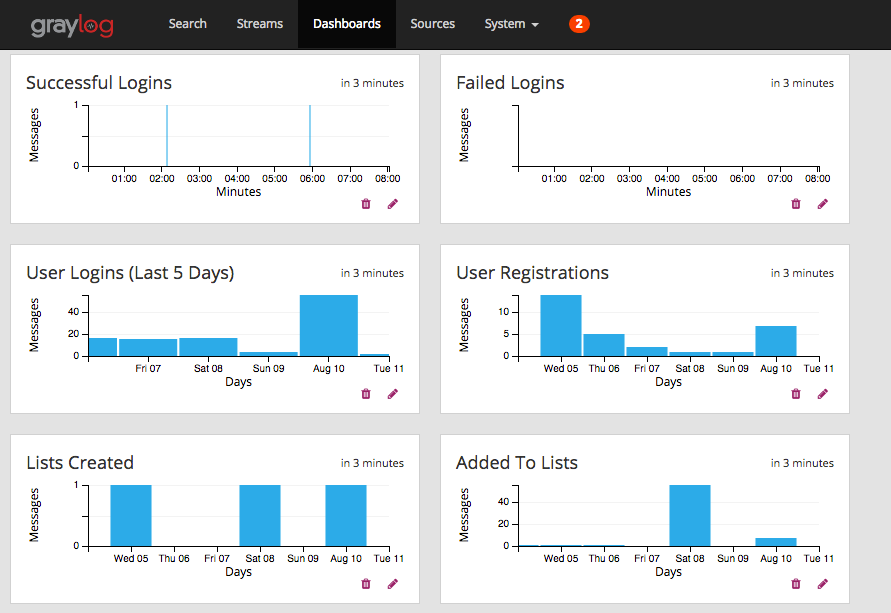This screenshot has height=613, width=891.
Task: Click the Aug 10 bar in User Logins chart
Action: point(329,326)
